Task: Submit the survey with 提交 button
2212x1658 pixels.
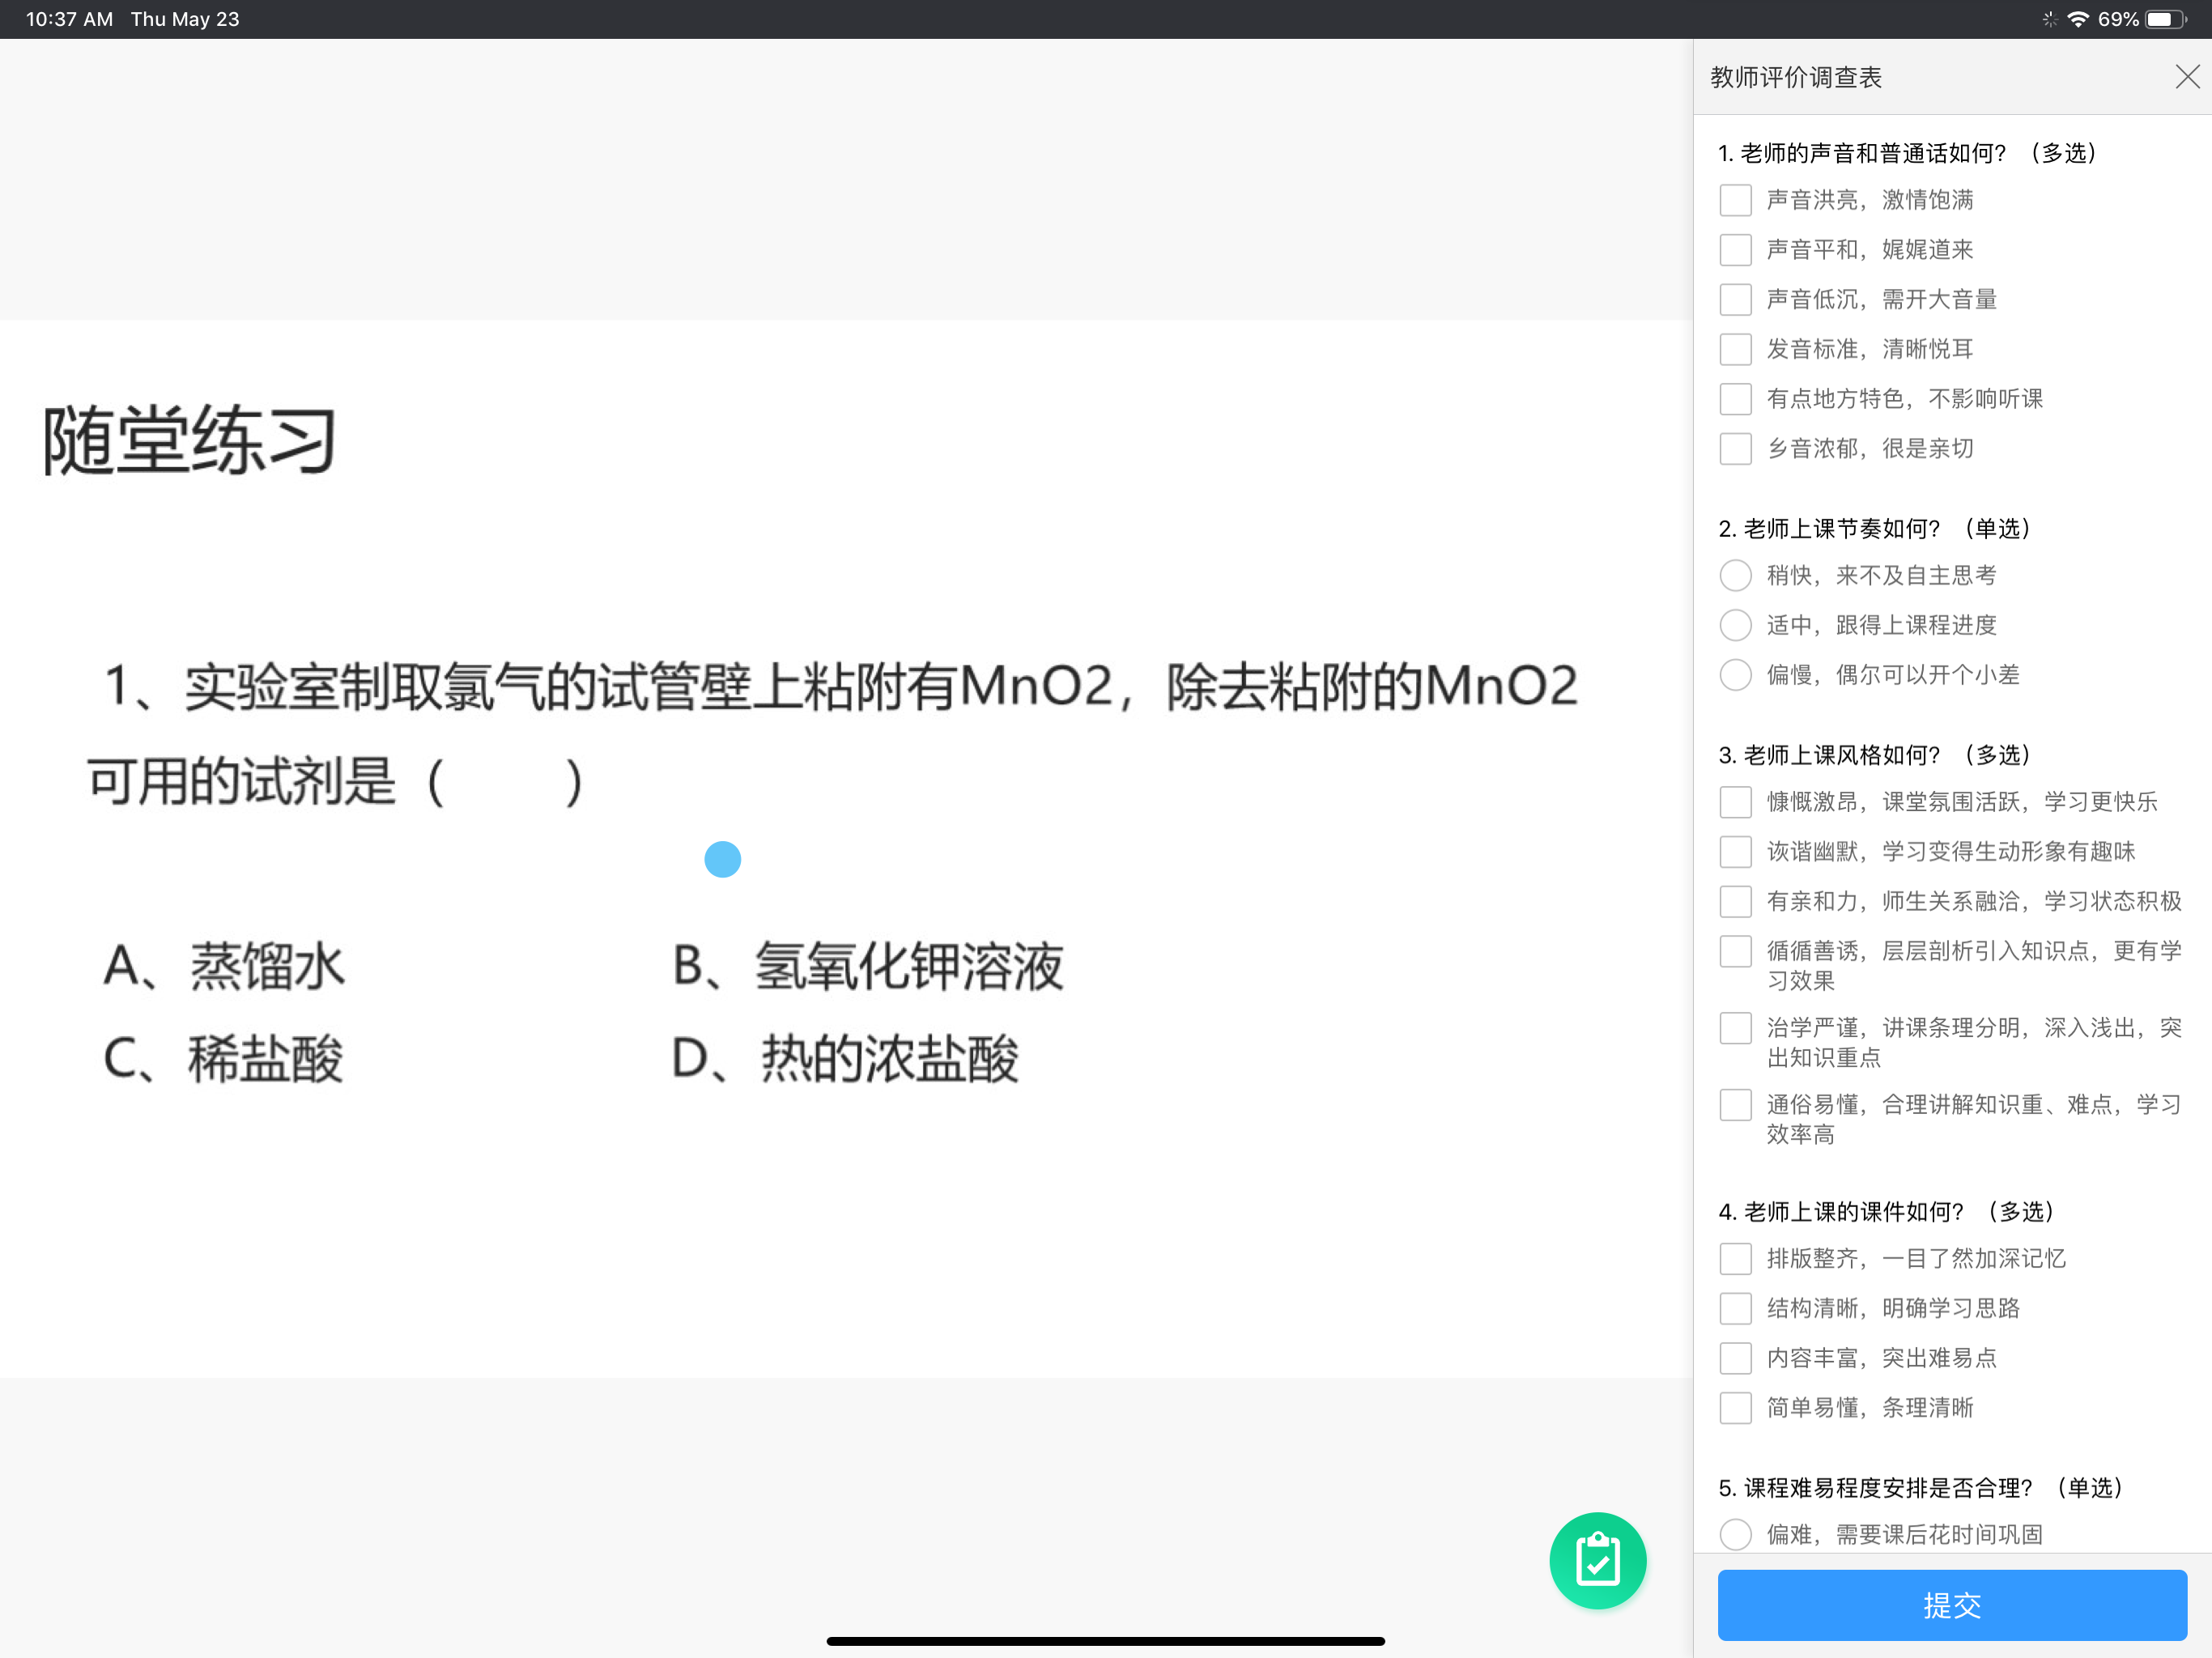Action: pos(1951,1605)
